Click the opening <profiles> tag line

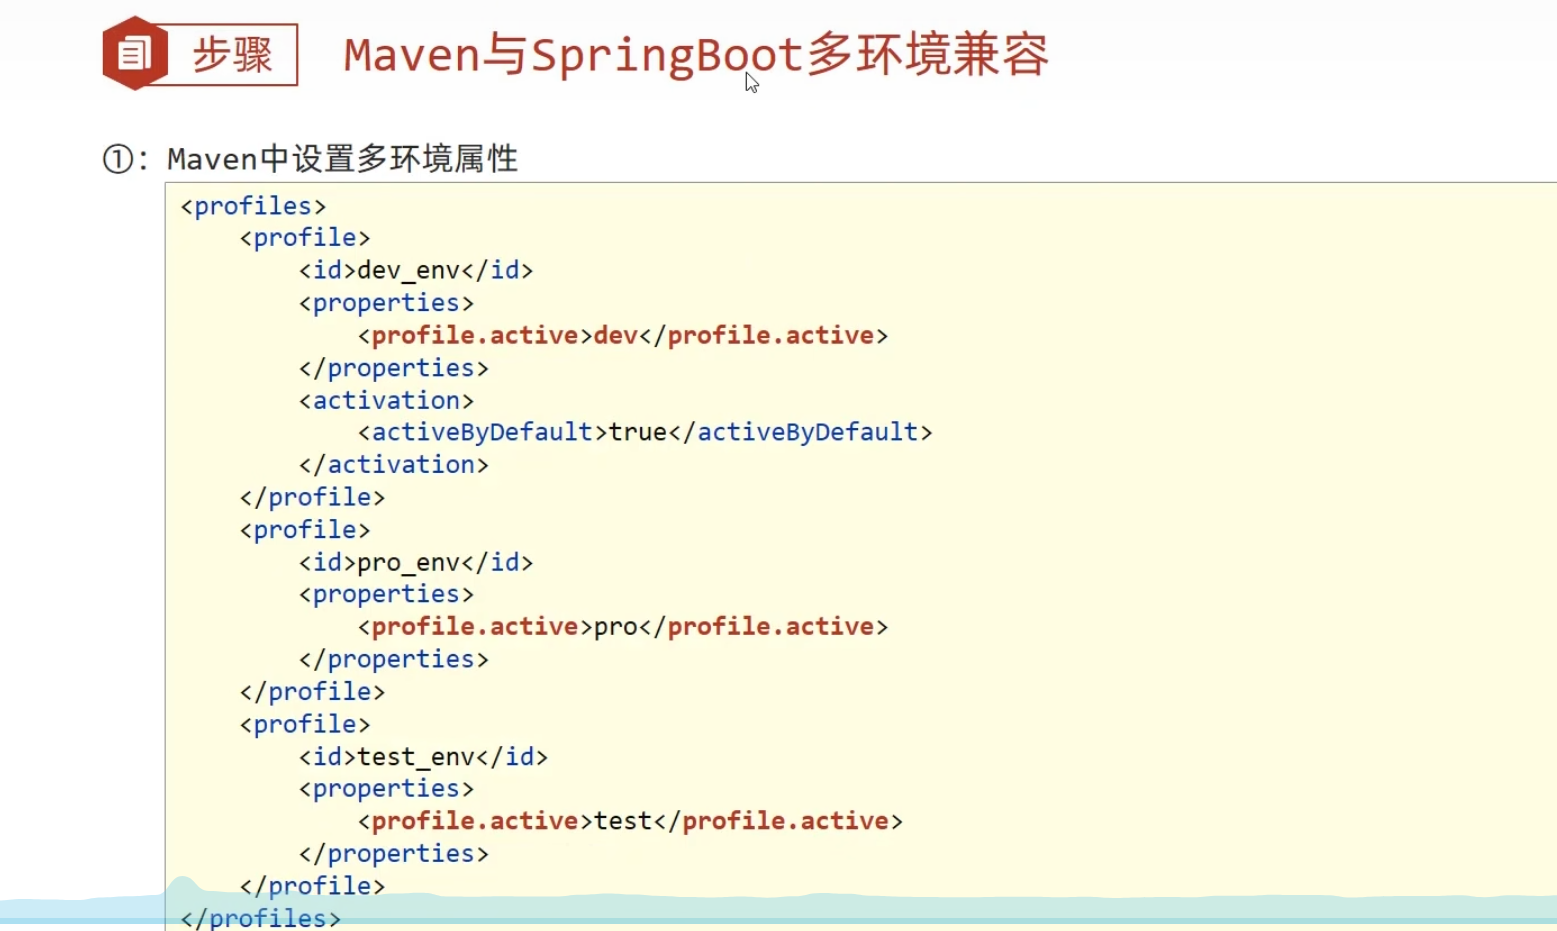coord(253,206)
